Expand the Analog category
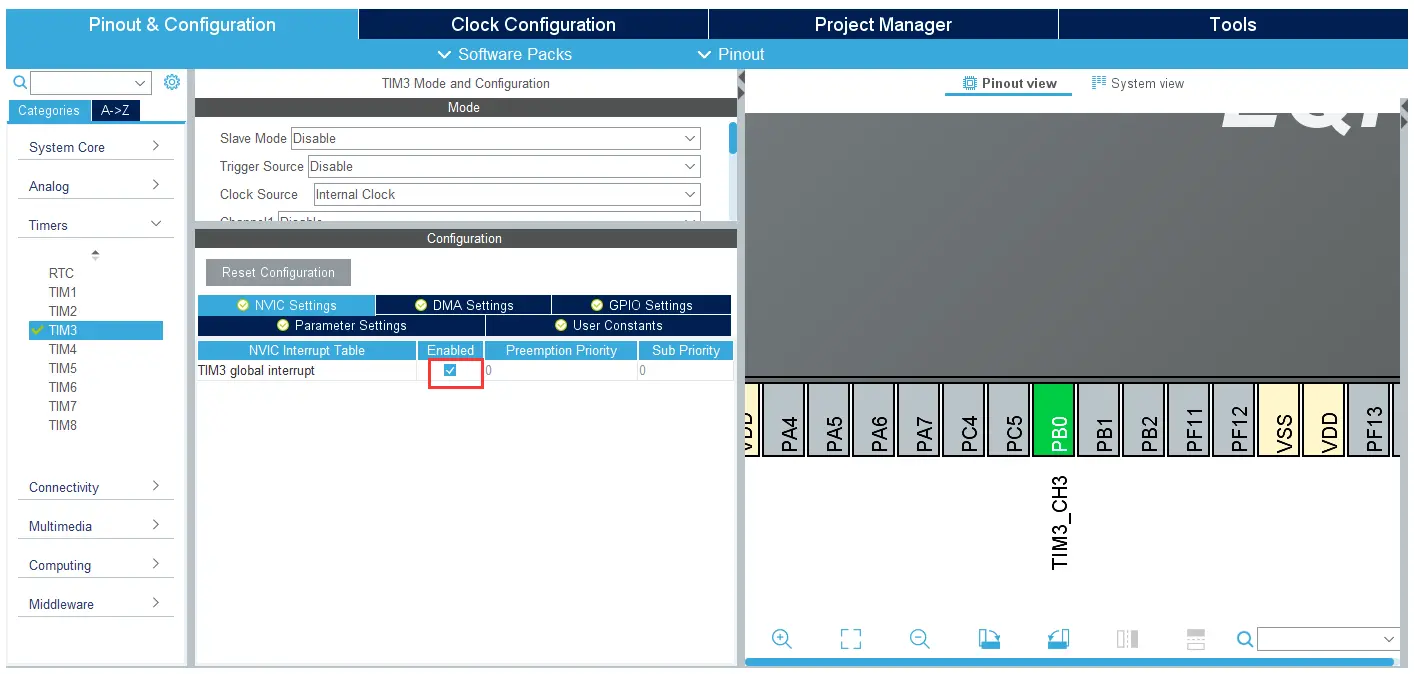Screen dimensions: 1414x674 click(95, 186)
